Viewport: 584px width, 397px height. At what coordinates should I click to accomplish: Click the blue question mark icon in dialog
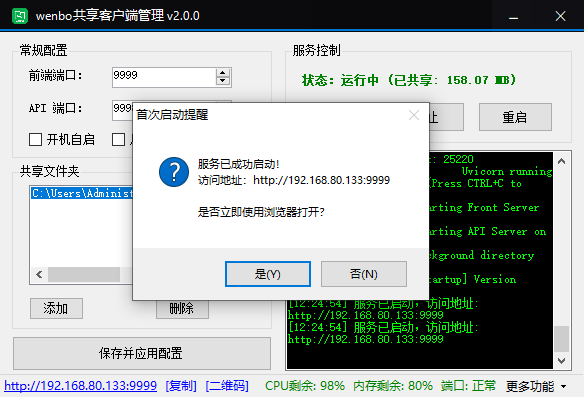[x=174, y=172]
